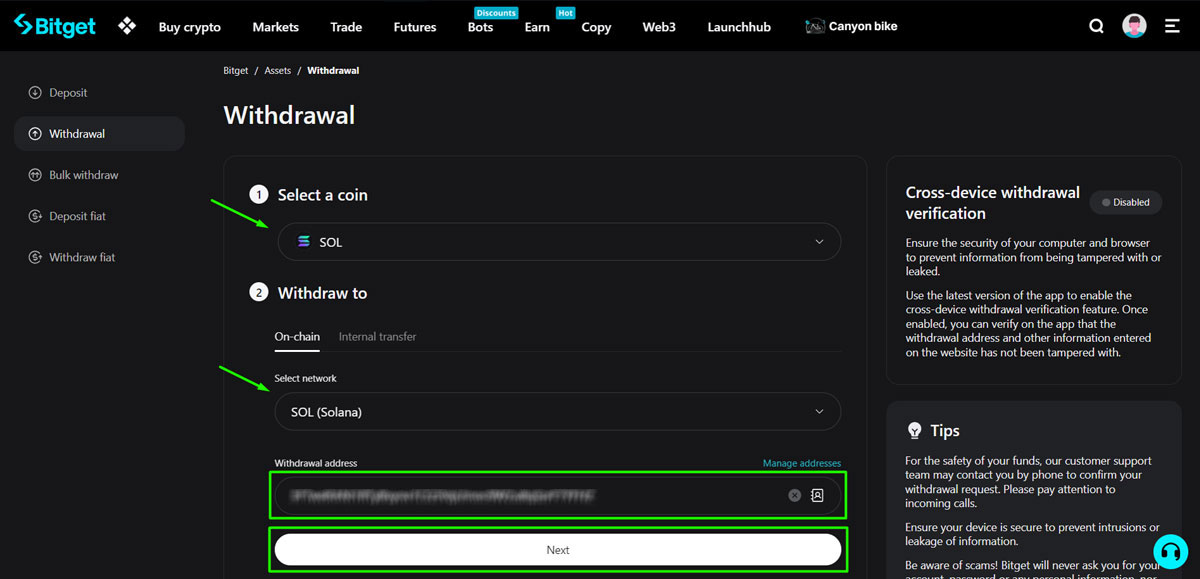The width and height of the screenshot is (1200, 579).
Task: Click the Canyon bike promo icon
Action: 815,27
